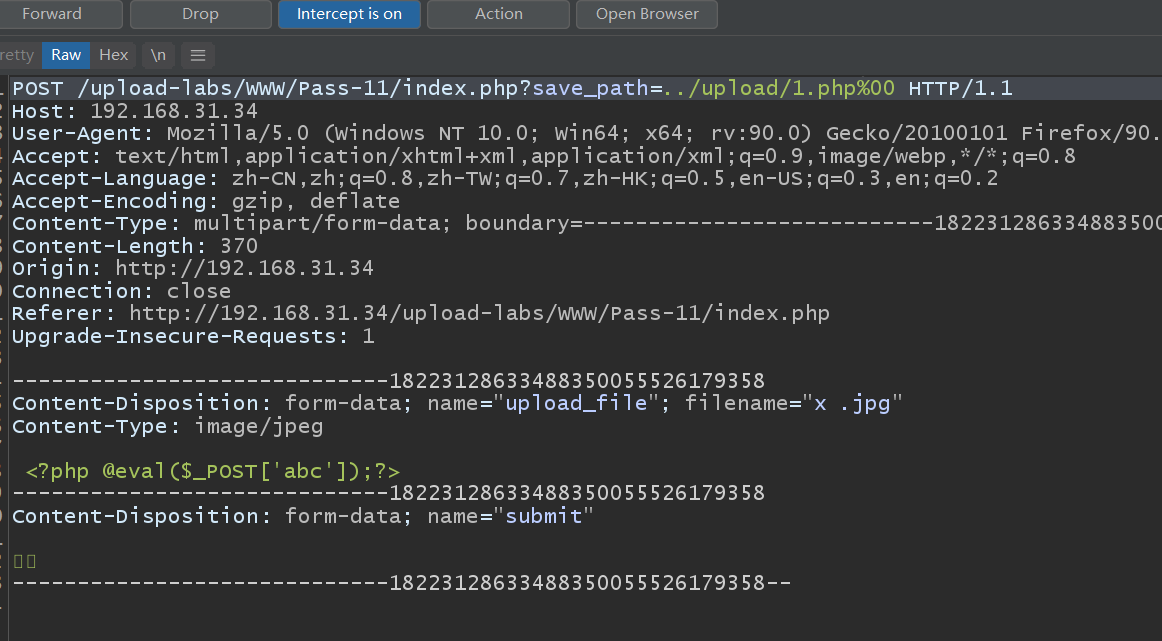1162x641 pixels.
Task: Click the Forward button
Action: pyautogui.click(x=61, y=14)
